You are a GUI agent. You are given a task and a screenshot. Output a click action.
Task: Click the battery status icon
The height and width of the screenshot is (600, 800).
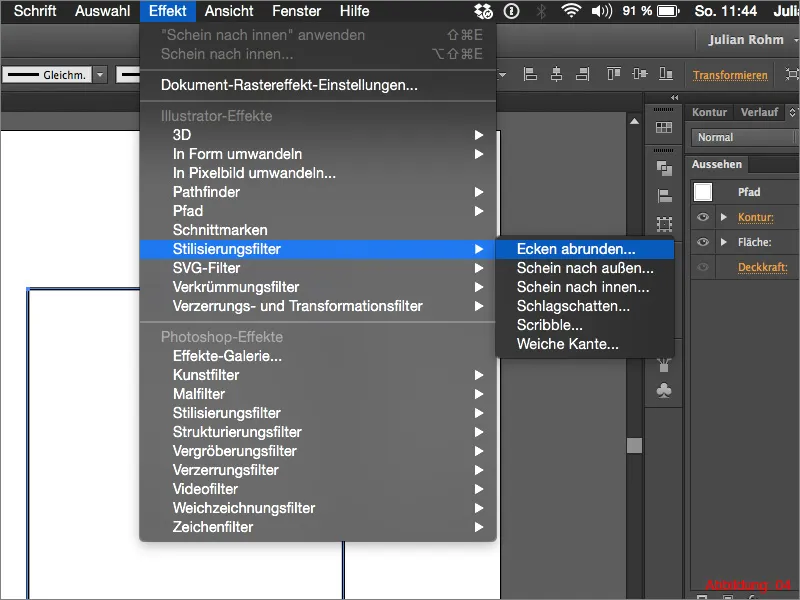pos(668,11)
